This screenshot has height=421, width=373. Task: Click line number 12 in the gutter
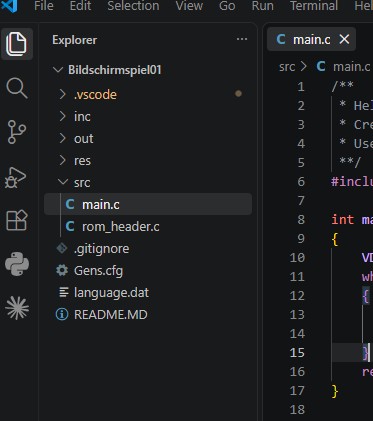point(297,295)
